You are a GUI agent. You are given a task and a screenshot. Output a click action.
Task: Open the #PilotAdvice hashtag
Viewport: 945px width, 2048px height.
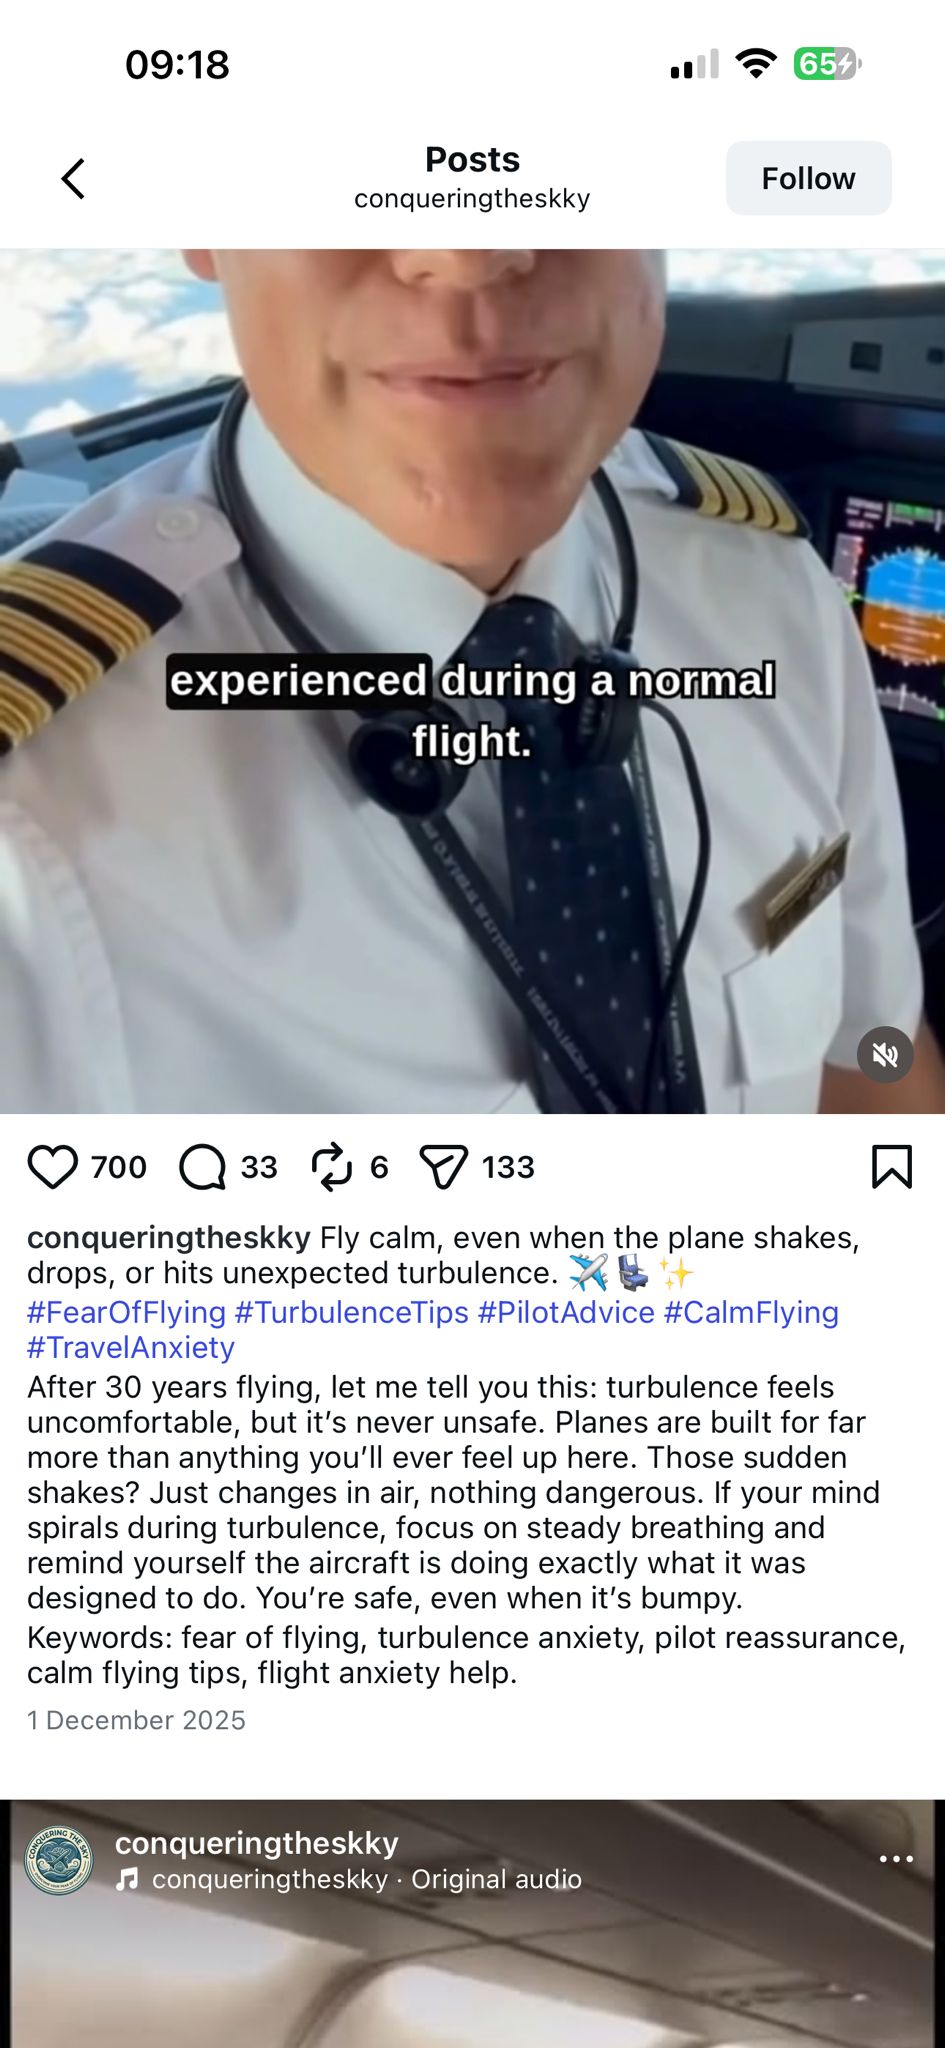[566, 1312]
